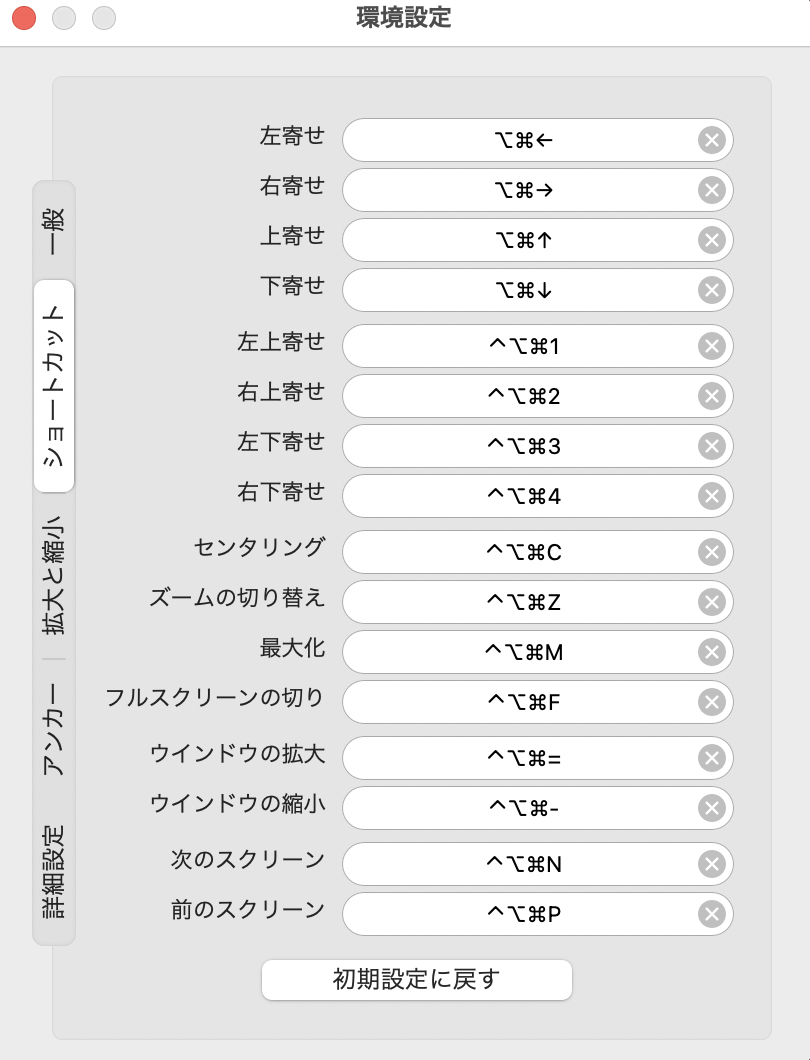This screenshot has width=810, height=1060.
Task: Clear the 最大化 shortcut with its X icon
Action: pos(711,652)
